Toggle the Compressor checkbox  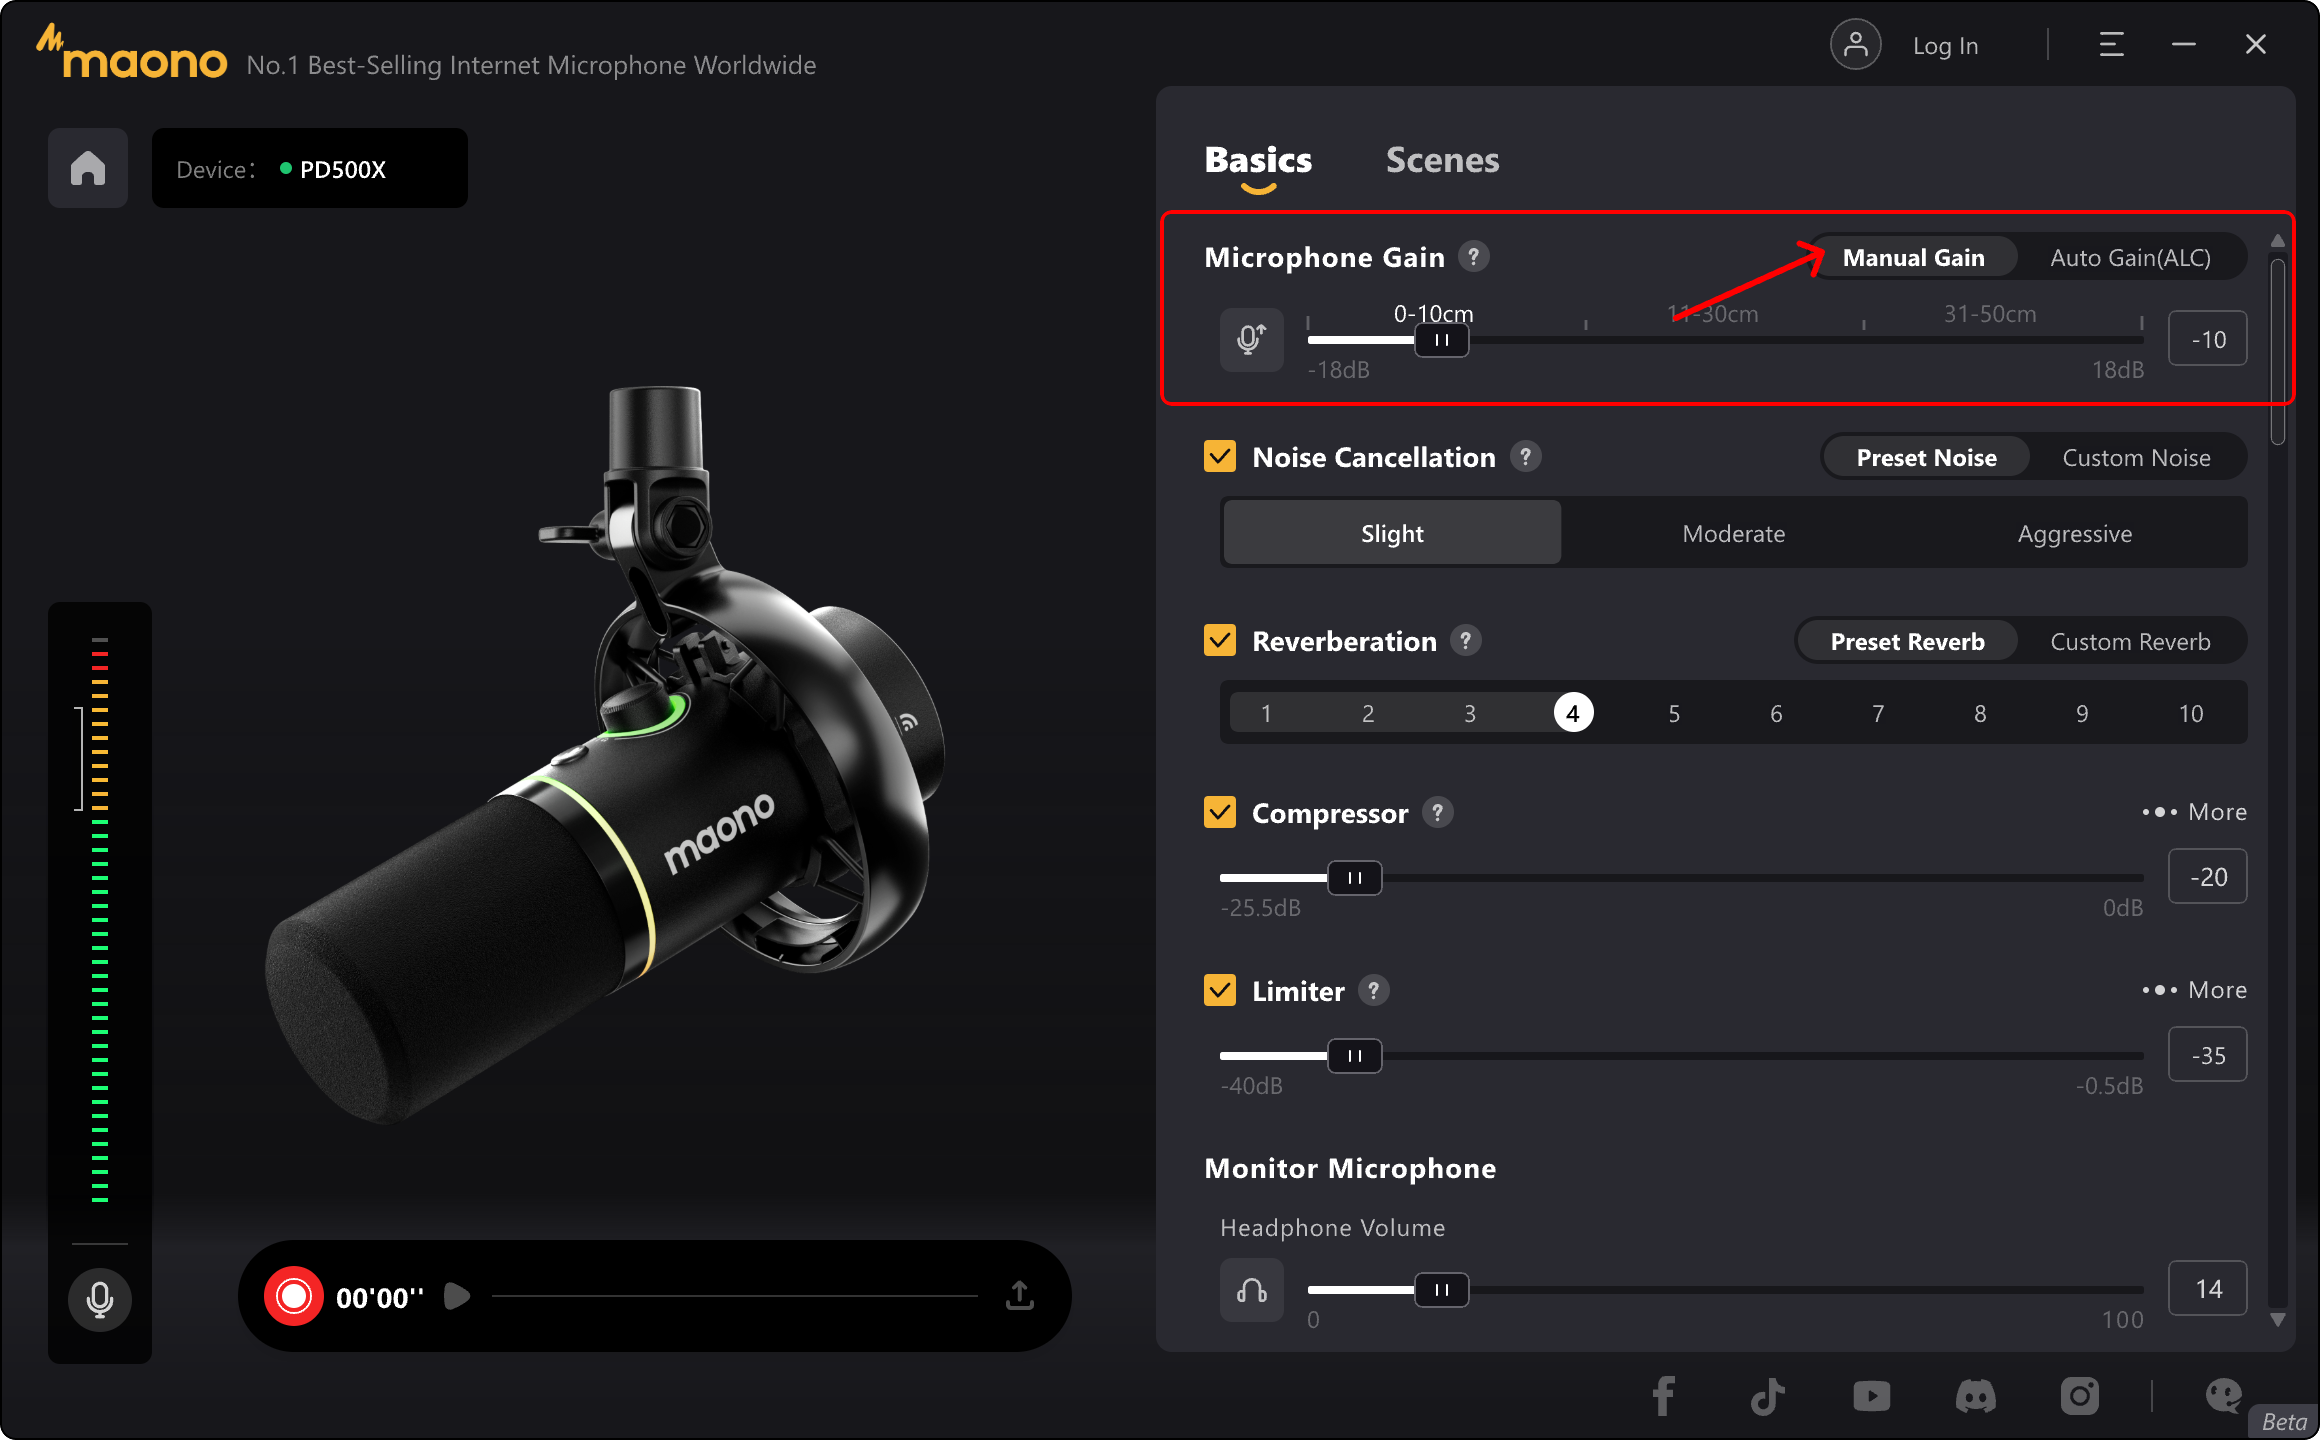coord(1220,813)
